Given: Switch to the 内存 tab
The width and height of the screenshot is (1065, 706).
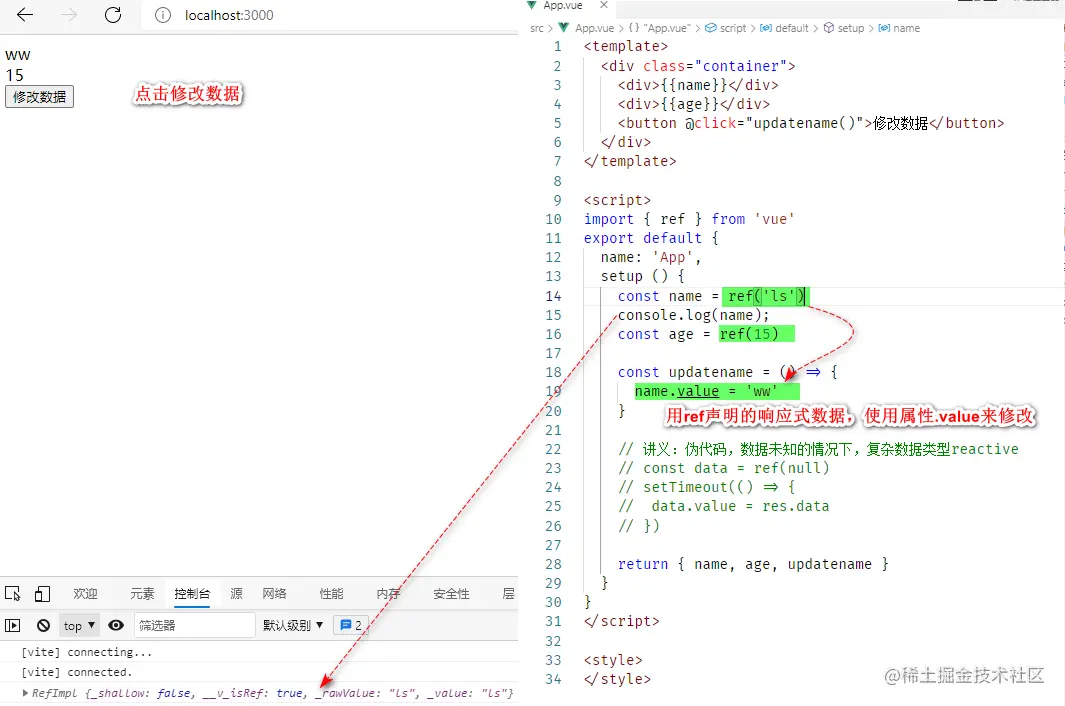Looking at the screenshot, I should 389,594.
